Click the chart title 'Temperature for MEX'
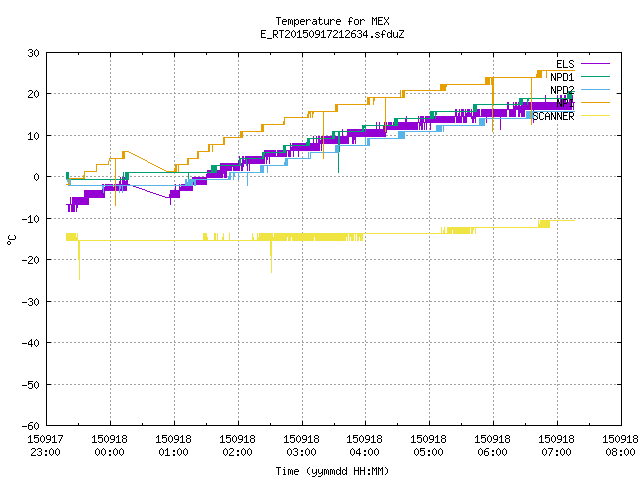The height and width of the screenshot is (480, 640). (332, 21)
